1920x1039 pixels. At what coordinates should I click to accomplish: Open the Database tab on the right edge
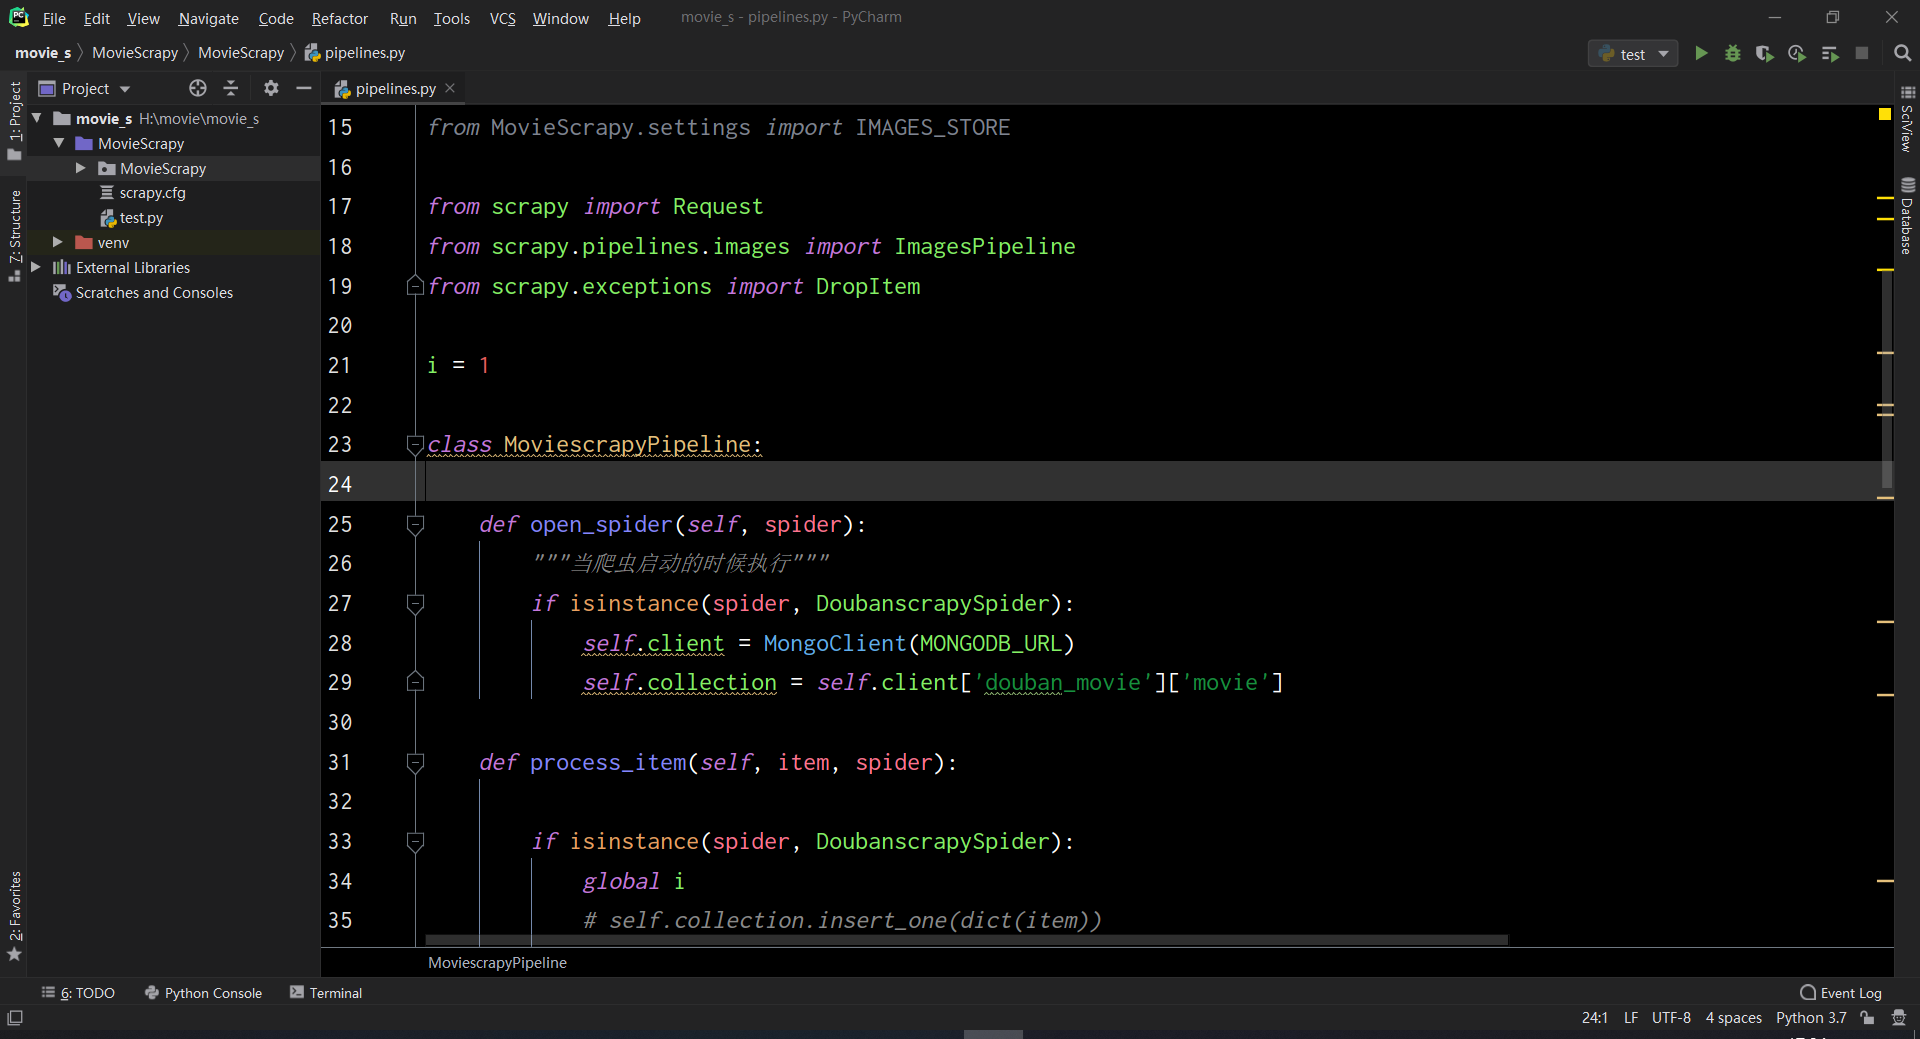[x=1908, y=215]
